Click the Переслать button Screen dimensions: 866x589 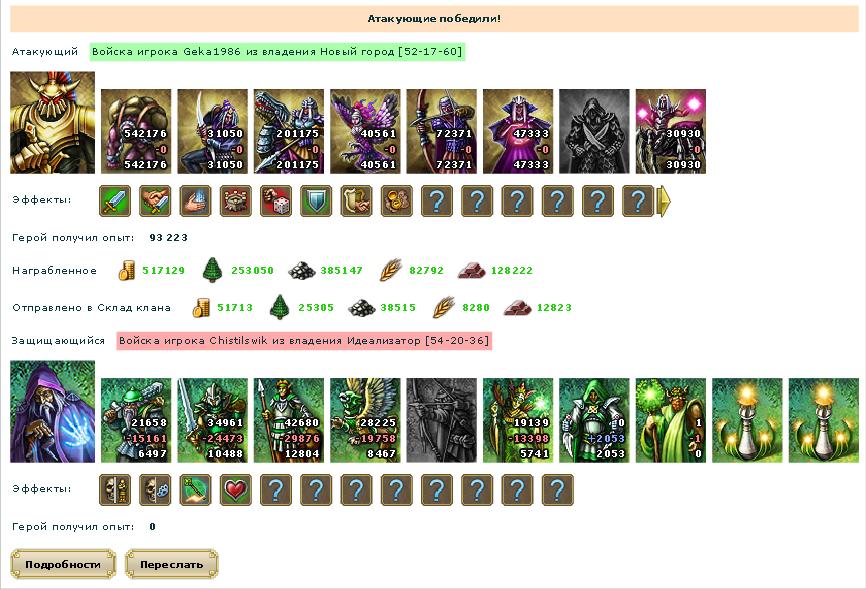[171, 564]
